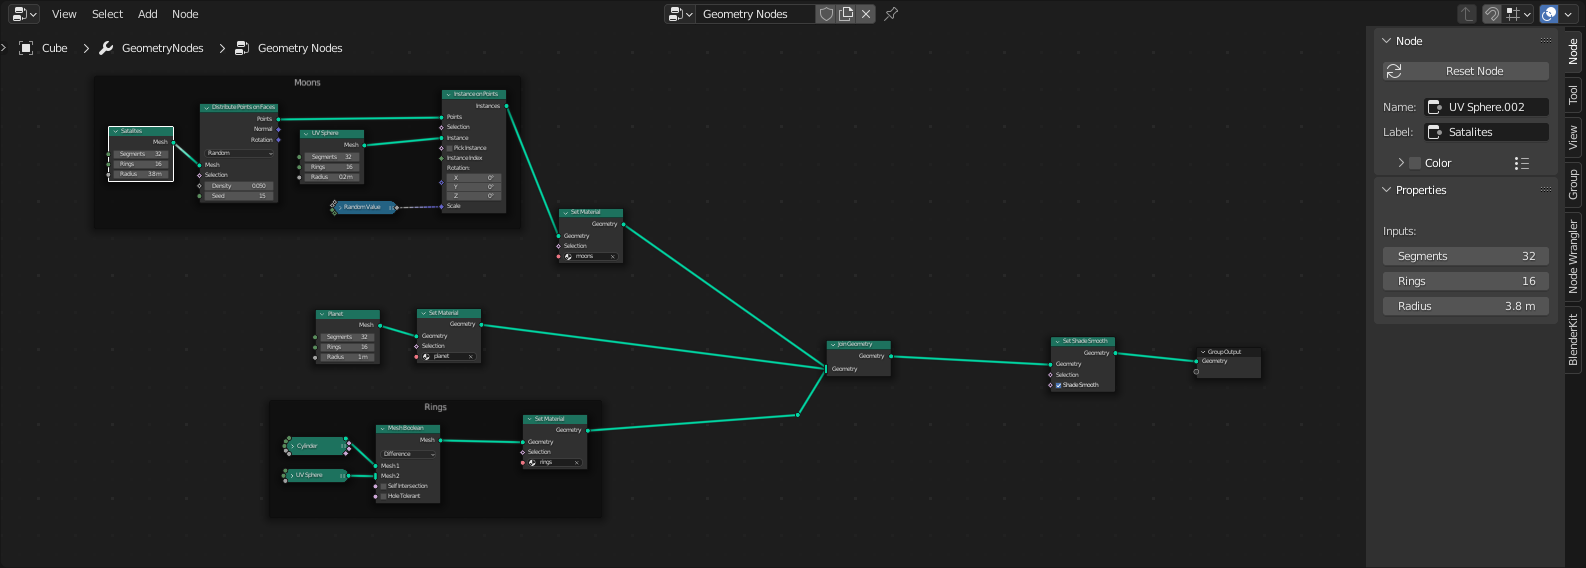This screenshot has height=568, width=1586.
Task: Unlink the Geometry Nodes tree with the X
Action: (866, 14)
